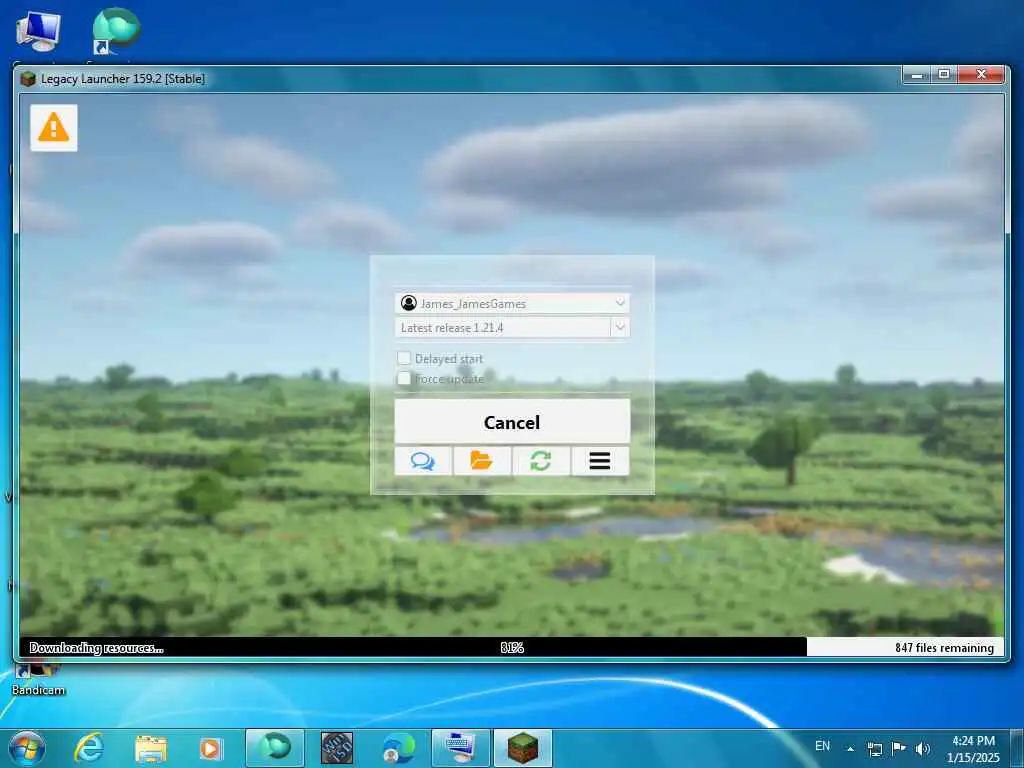Open the volume speaker tray icon
The height and width of the screenshot is (768, 1024).
pyautogui.click(x=922, y=748)
